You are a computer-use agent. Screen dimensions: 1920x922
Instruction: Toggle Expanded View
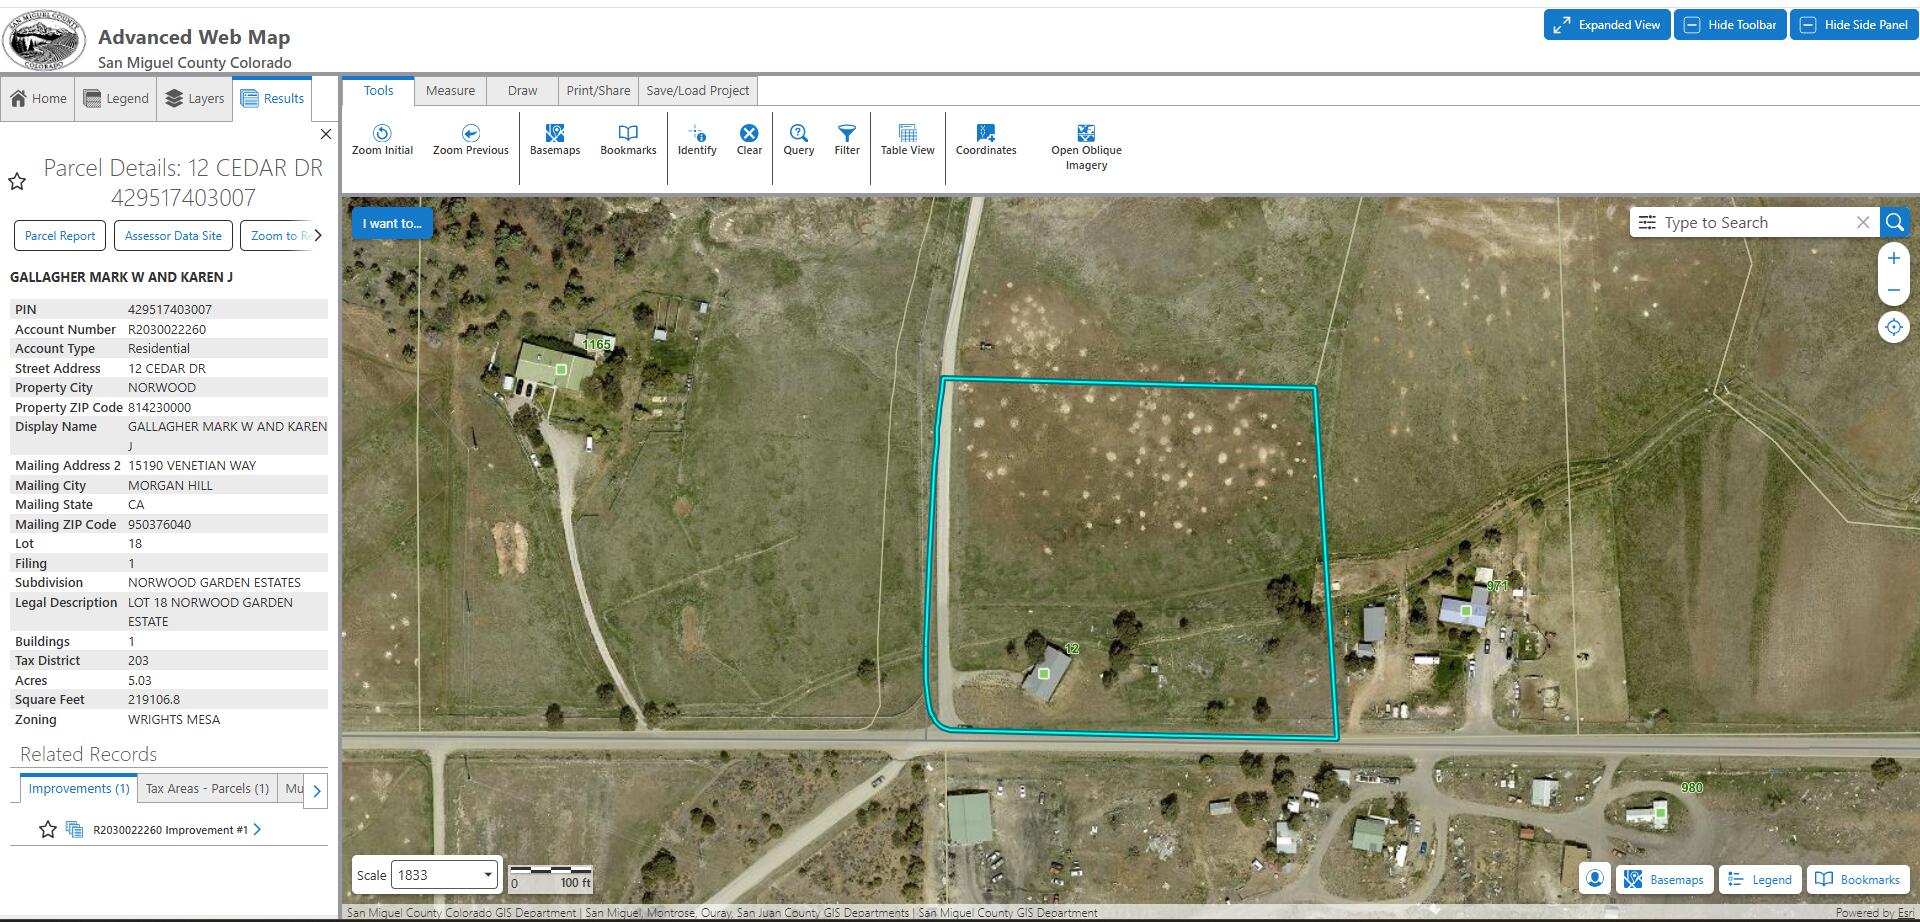point(1607,25)
